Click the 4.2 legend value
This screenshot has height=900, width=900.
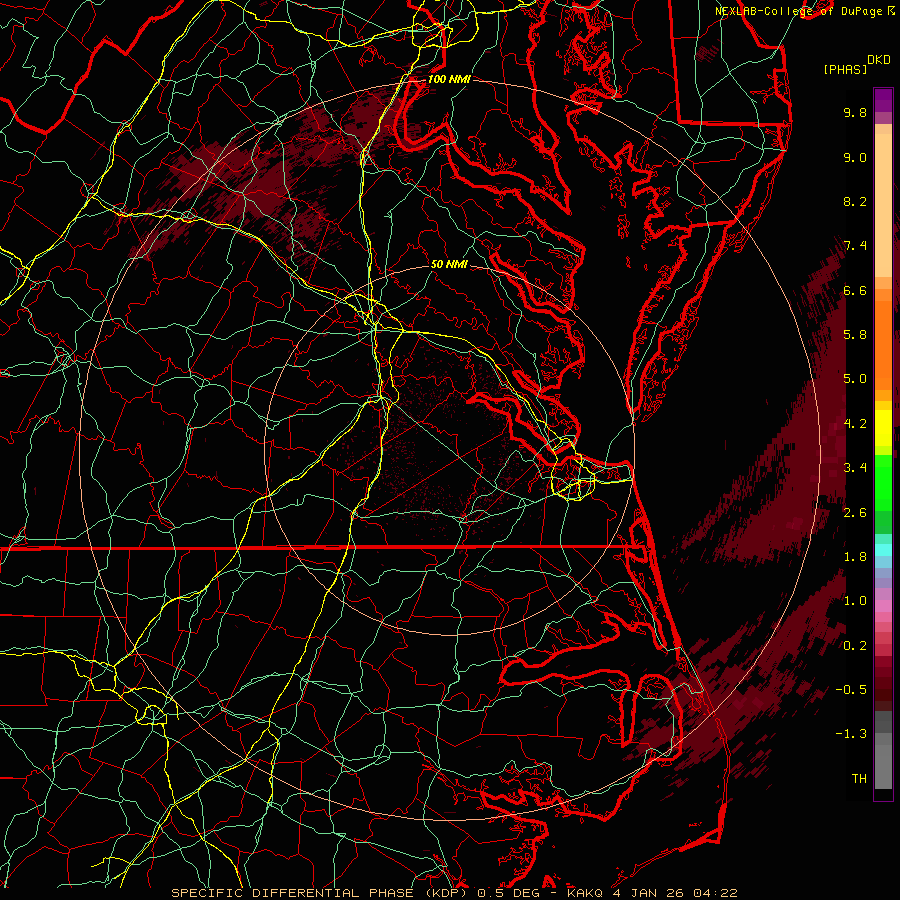coord(855,424)
